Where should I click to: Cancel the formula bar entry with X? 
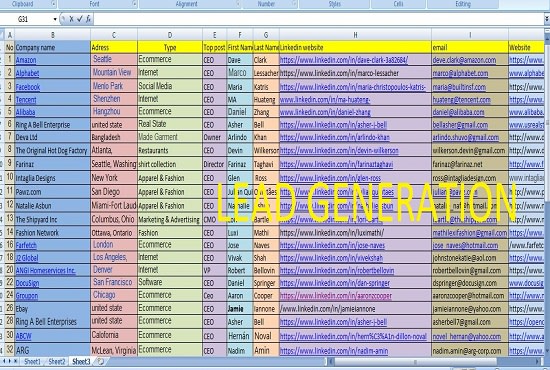click(x=71, y=19)
